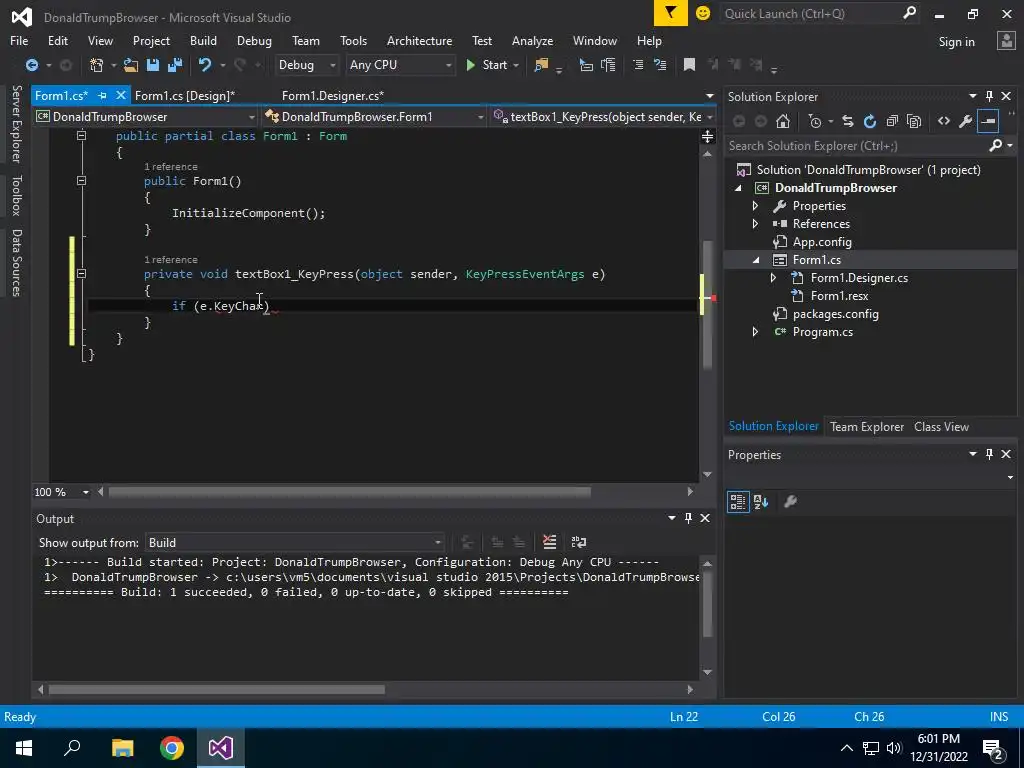Uncomment selected lines icon

tap(660, 65)
